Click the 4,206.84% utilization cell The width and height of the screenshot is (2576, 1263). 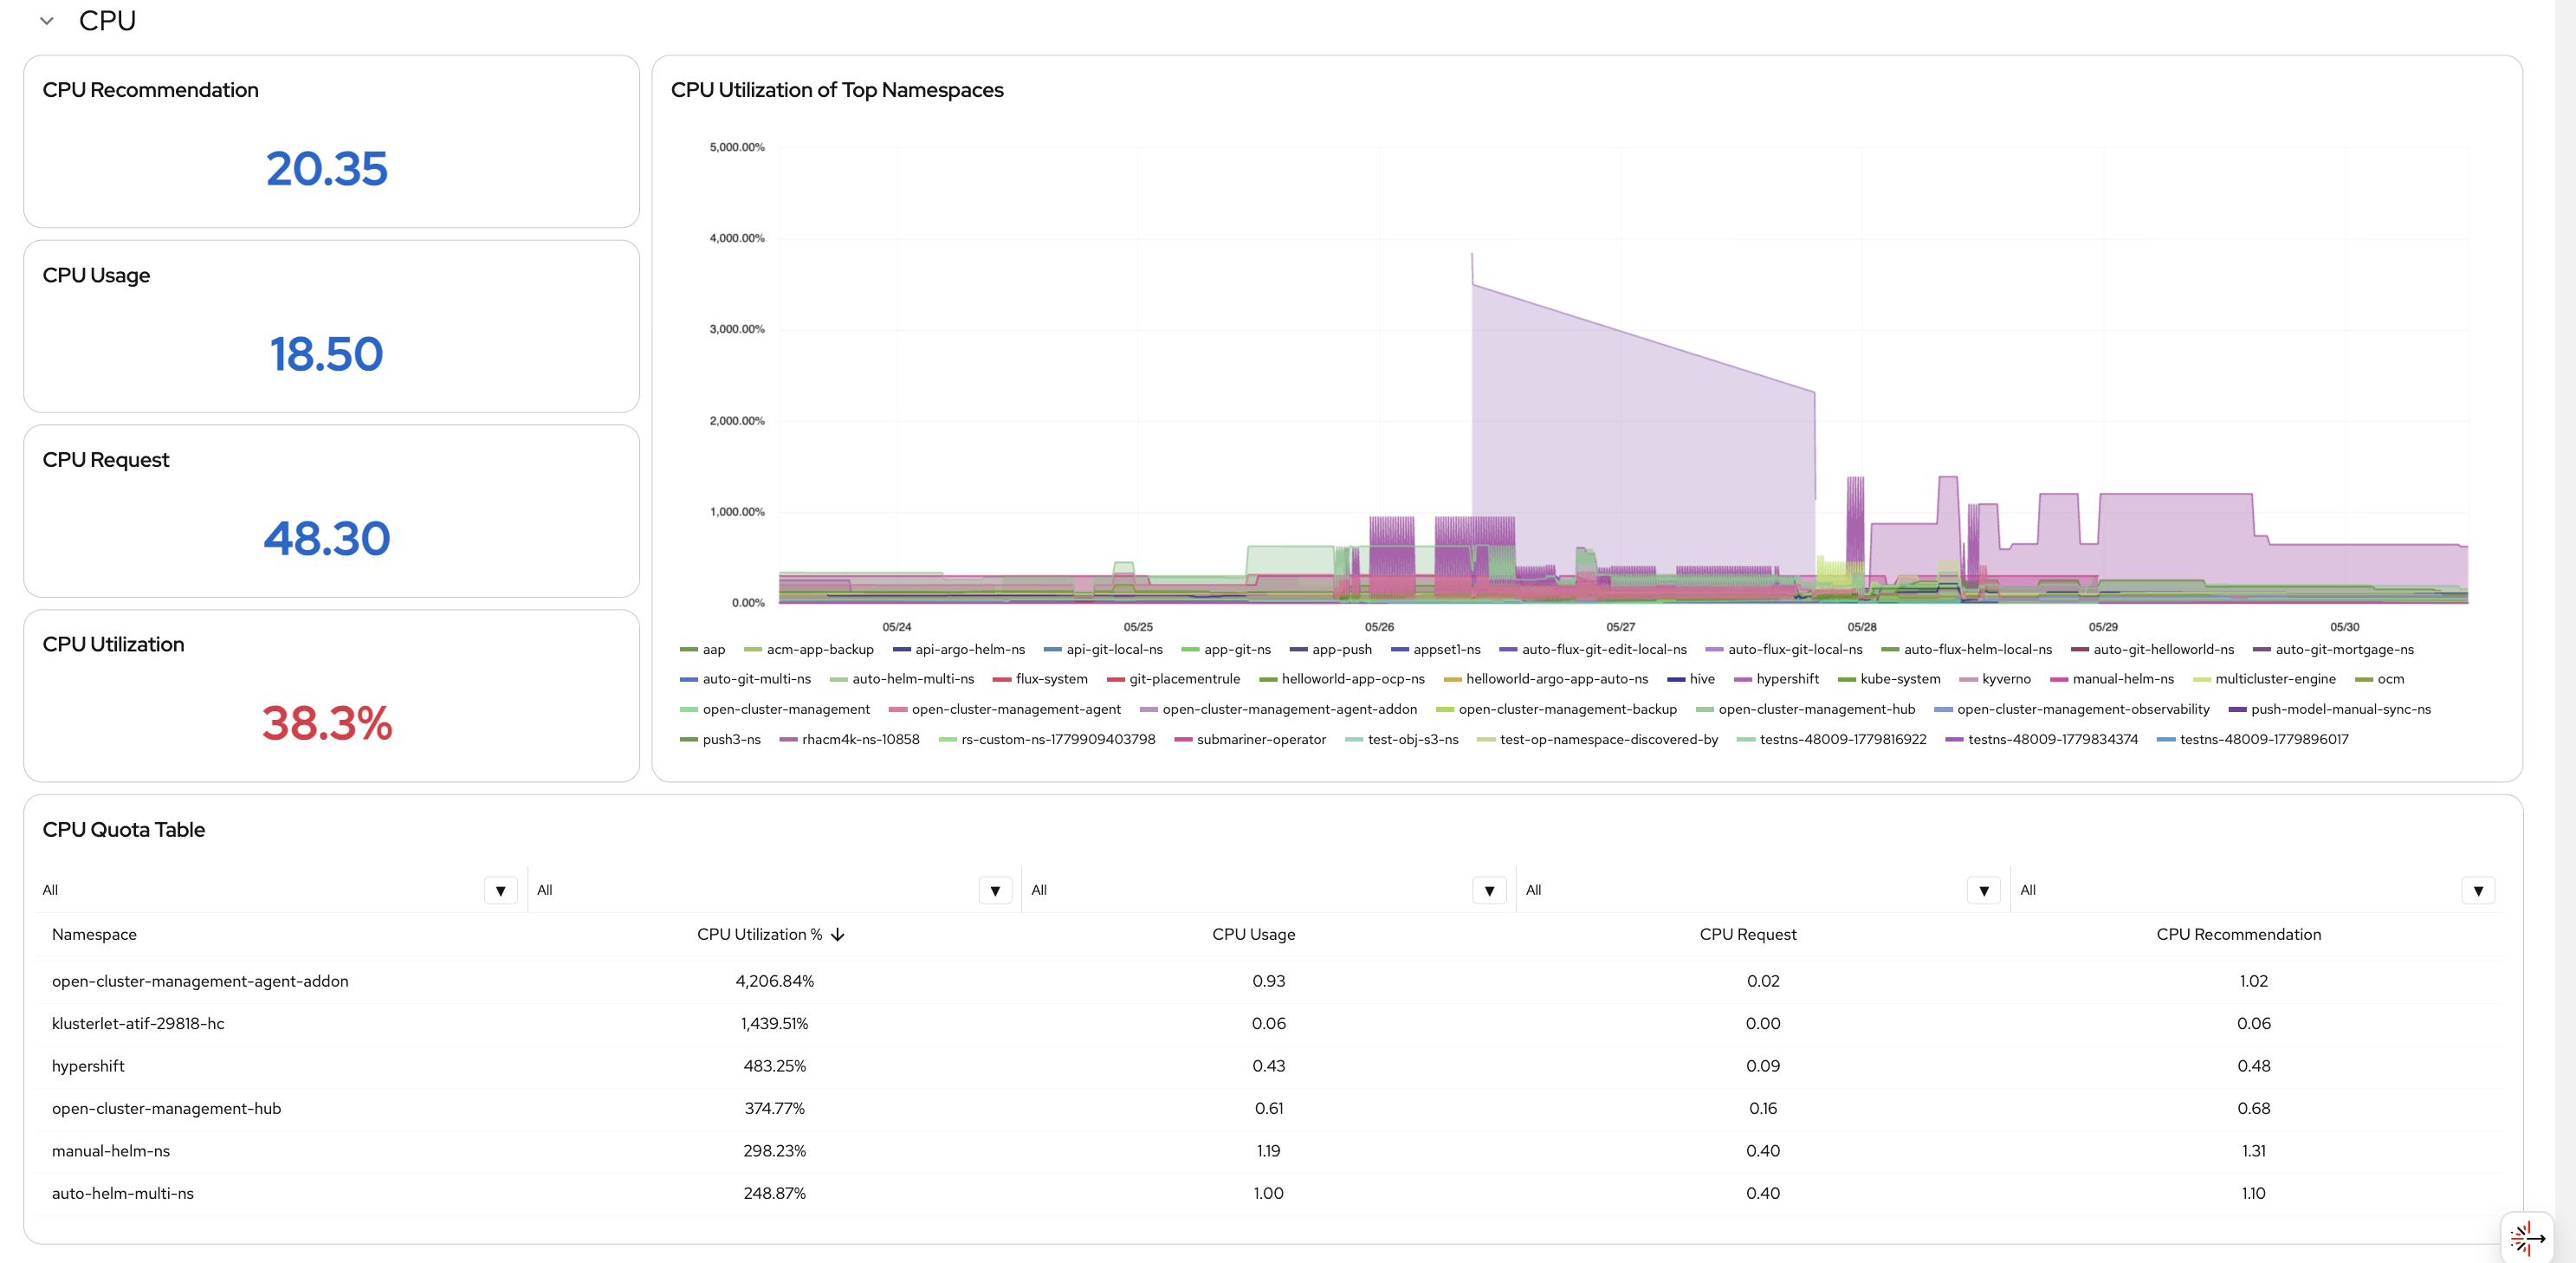(x=774, y=981)
